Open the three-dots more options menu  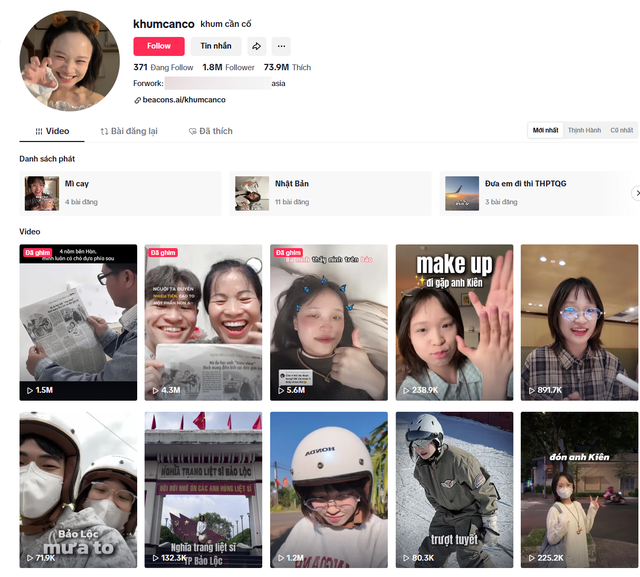coord(281,46)
